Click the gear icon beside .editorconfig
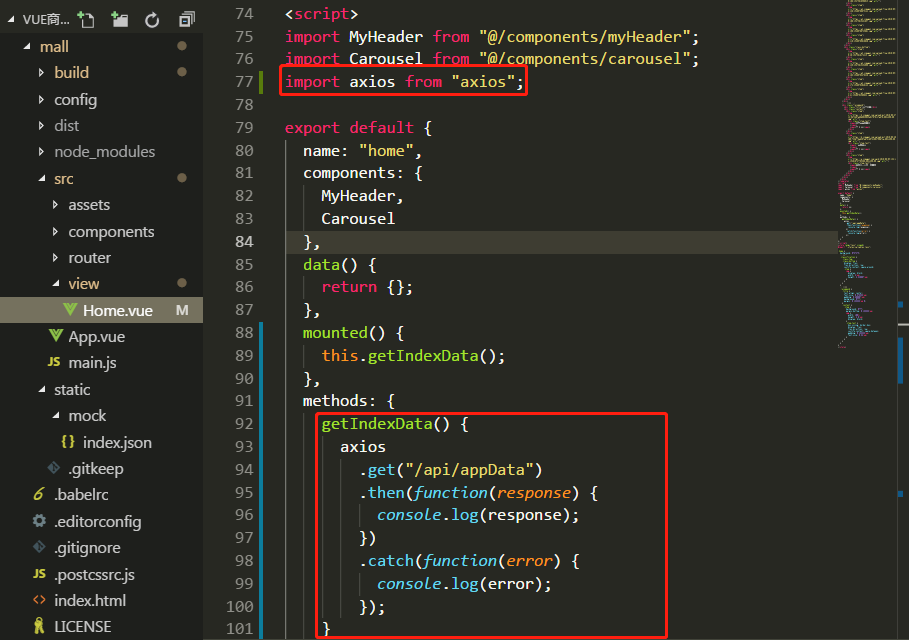Screen dimensions: 909x640 tap(39, 521)
